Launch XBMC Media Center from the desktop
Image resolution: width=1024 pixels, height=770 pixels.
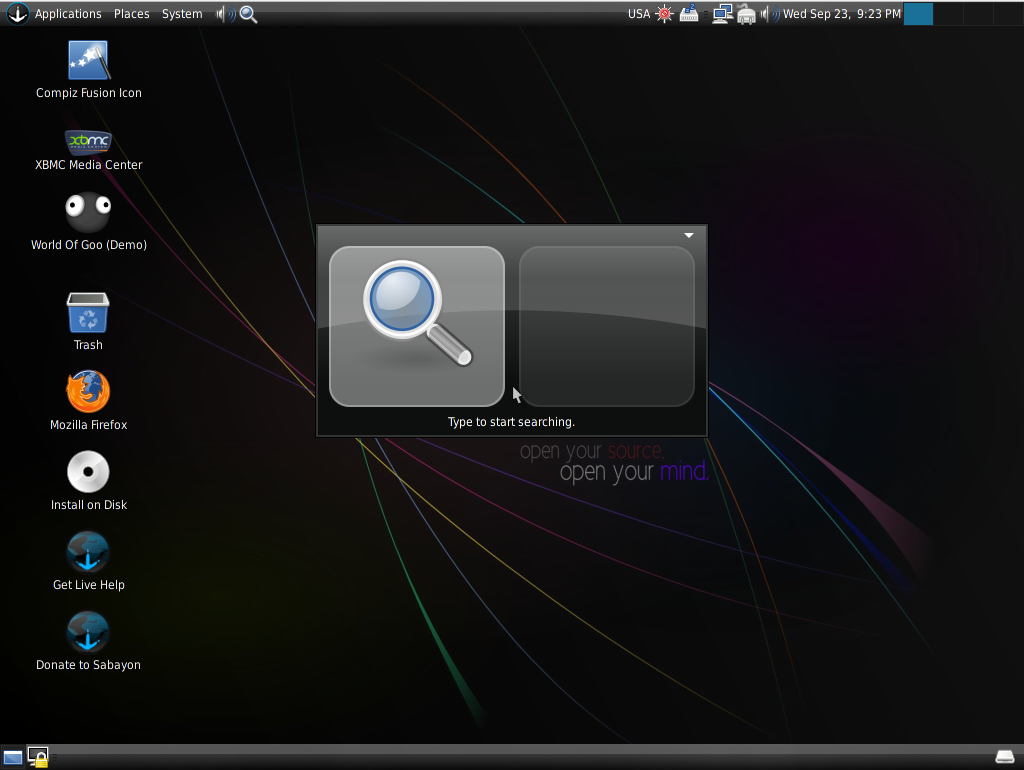tap(88, 141)
